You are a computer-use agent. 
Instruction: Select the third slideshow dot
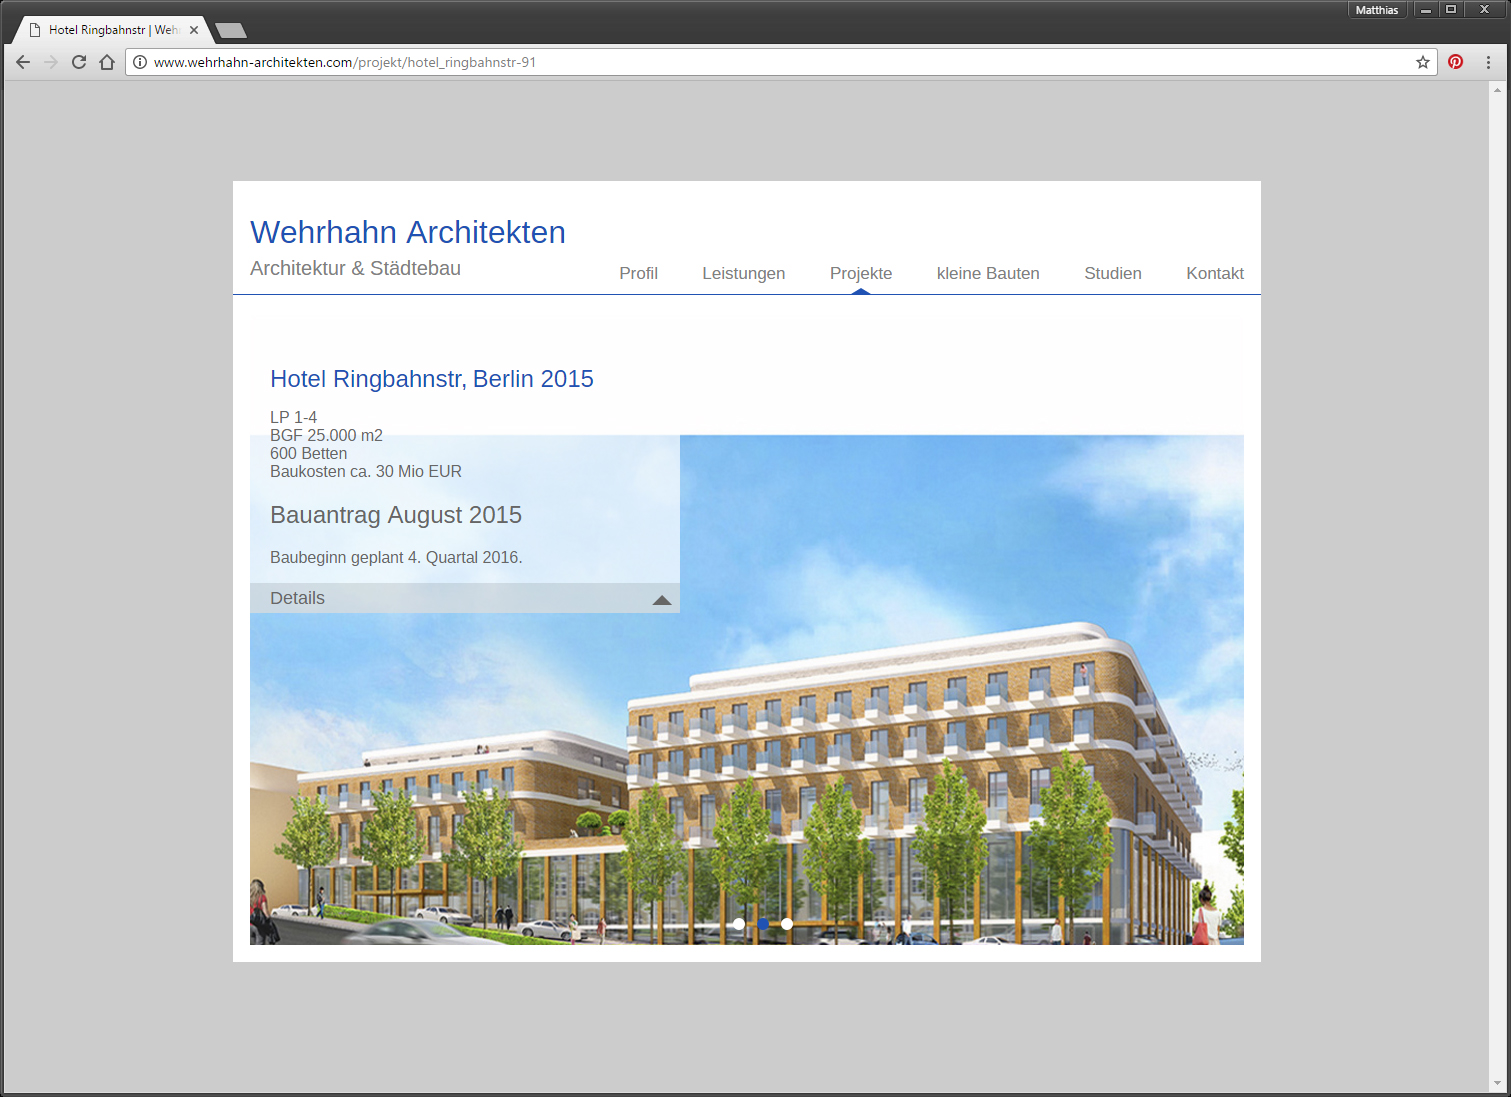[x=787, y=924]
